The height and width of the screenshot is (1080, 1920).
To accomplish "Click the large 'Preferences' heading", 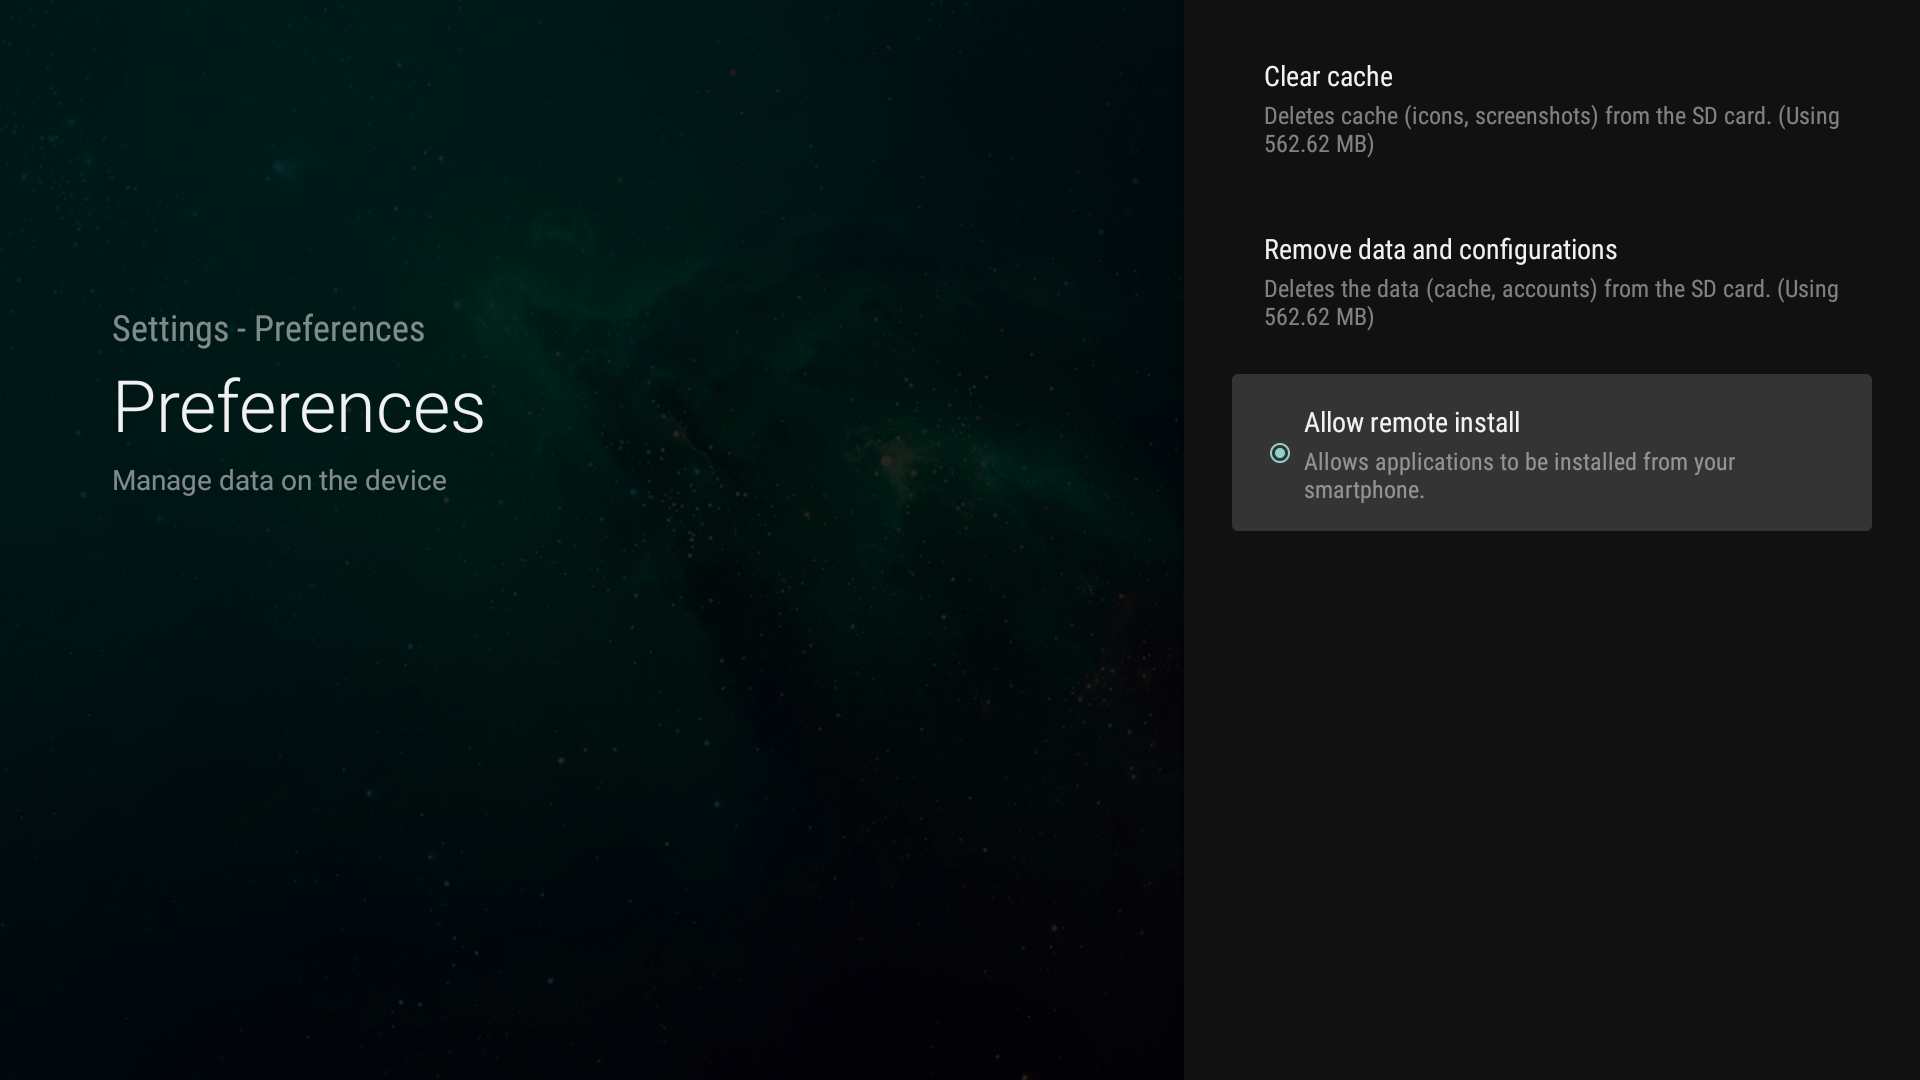I will point(298,407).
